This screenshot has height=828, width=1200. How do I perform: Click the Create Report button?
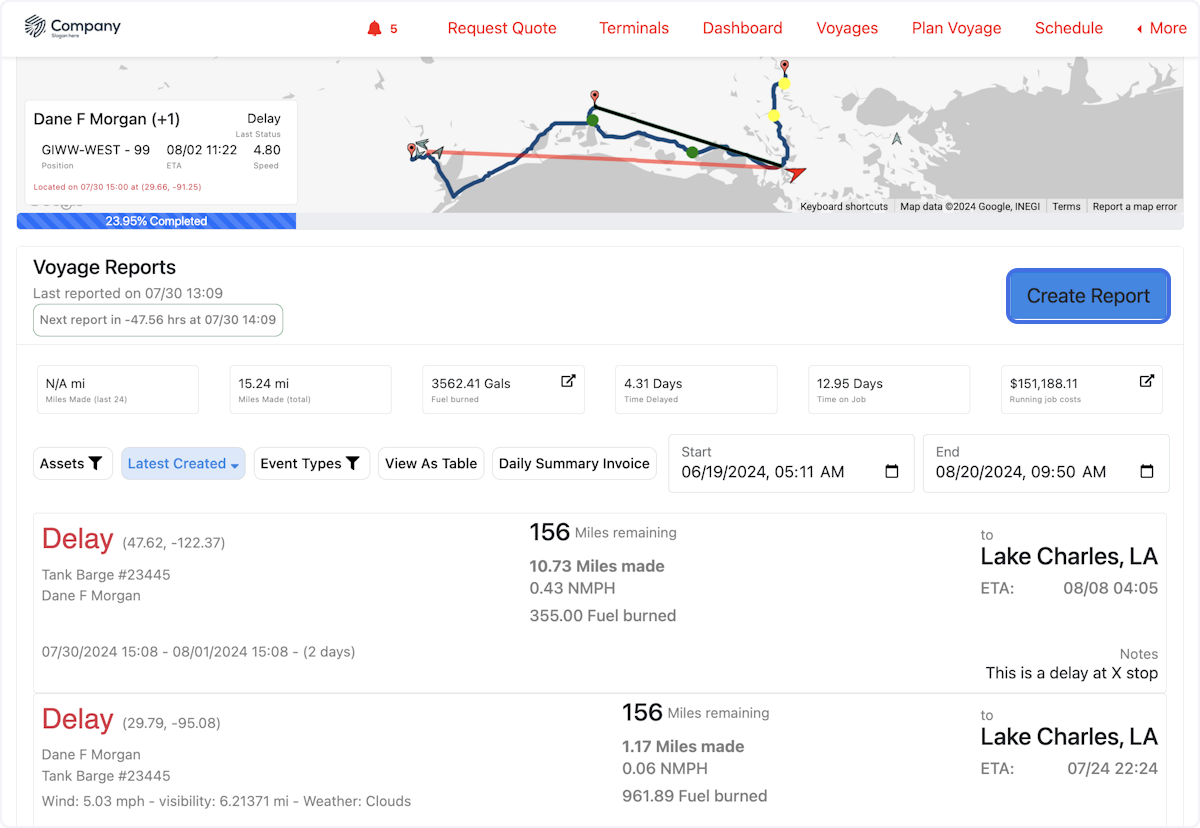coord(1088,296)
